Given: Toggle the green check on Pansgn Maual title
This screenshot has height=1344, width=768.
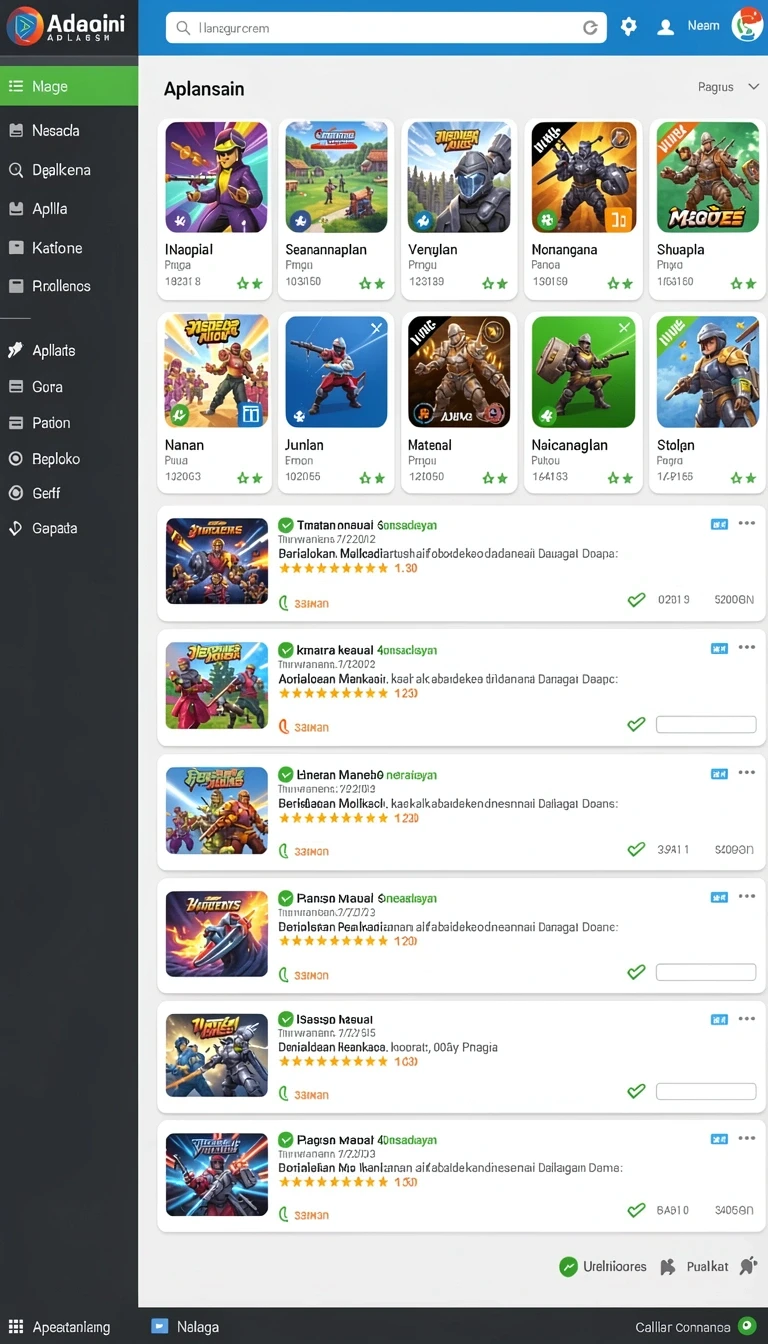Looking at the screenshot, I should [x=286, y=898].
